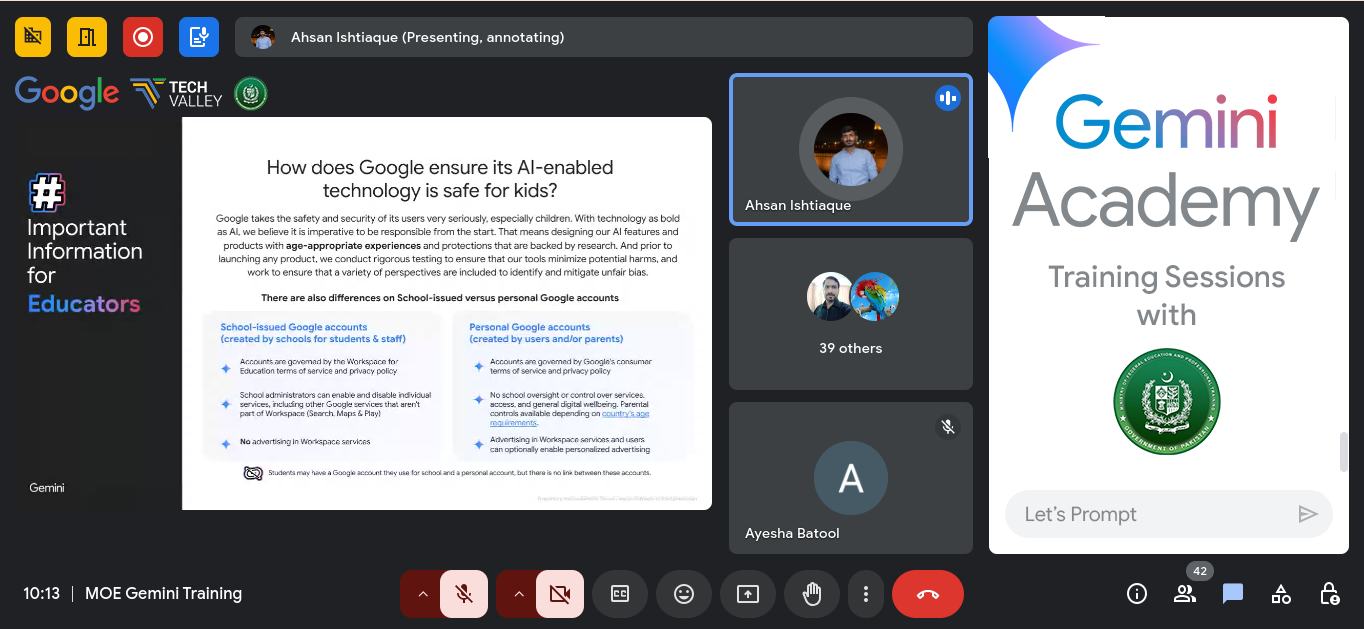Open host controls lock icon

1329,594
